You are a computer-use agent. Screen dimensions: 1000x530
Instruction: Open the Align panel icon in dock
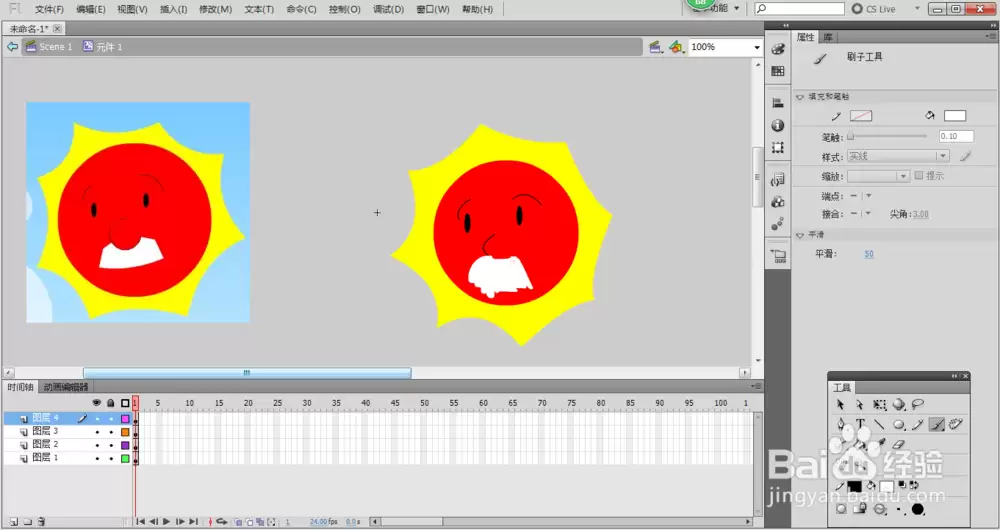[x=777, y=103]
